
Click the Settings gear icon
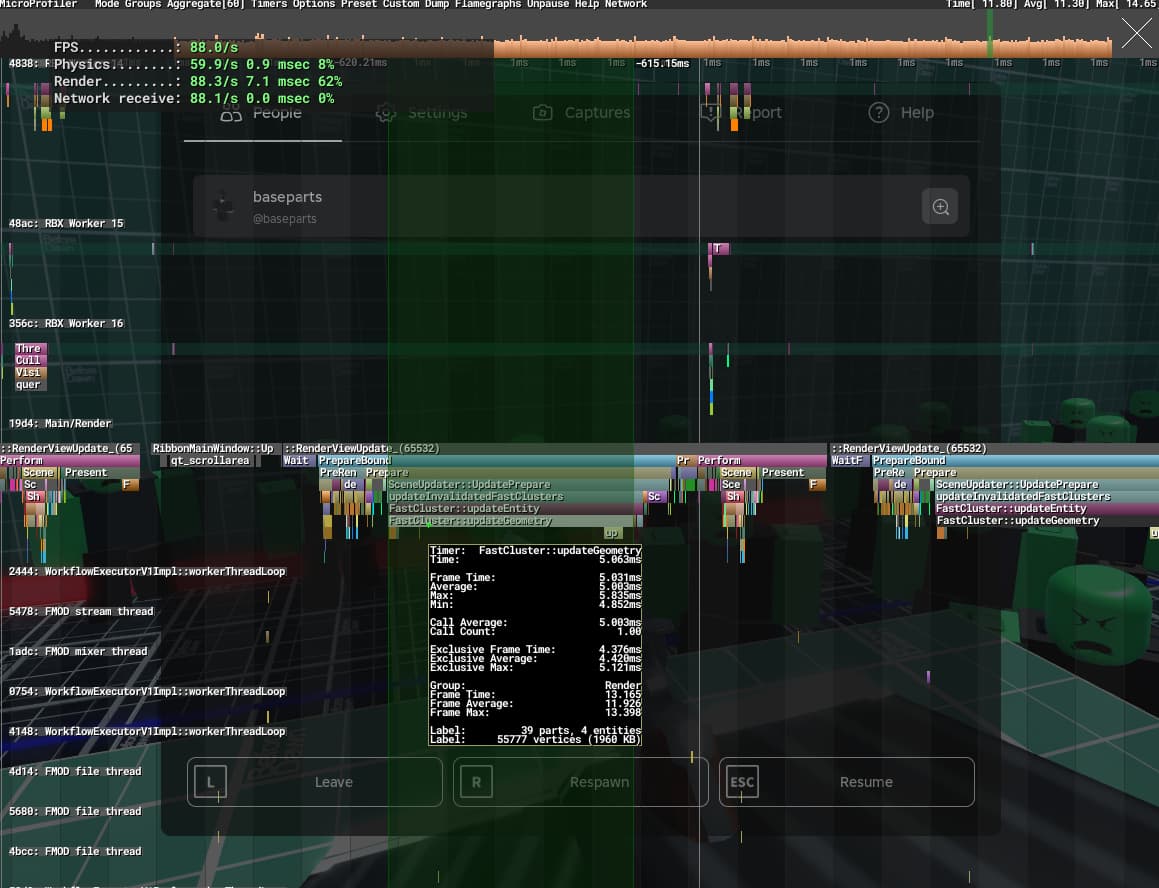386,113
